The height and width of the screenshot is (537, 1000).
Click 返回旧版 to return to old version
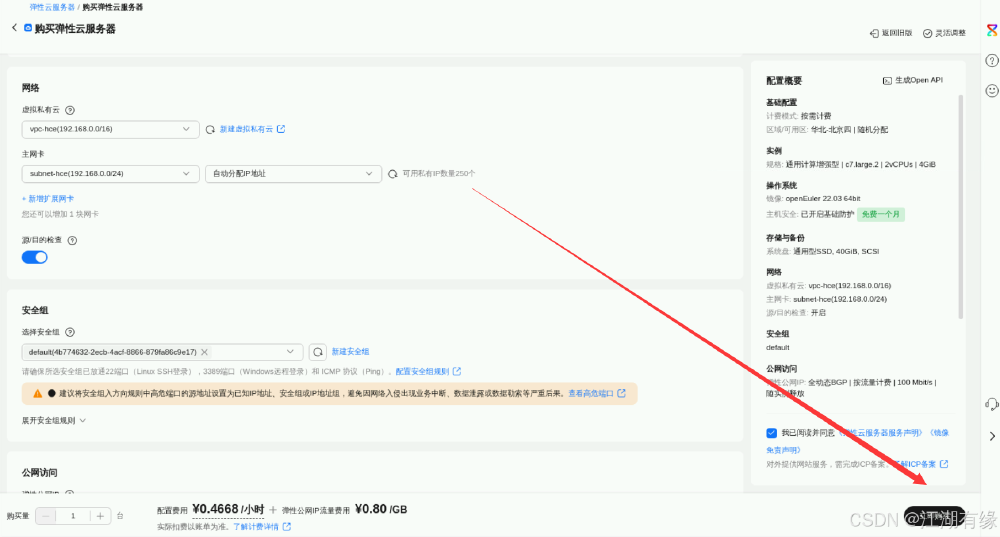click(892, 33)
